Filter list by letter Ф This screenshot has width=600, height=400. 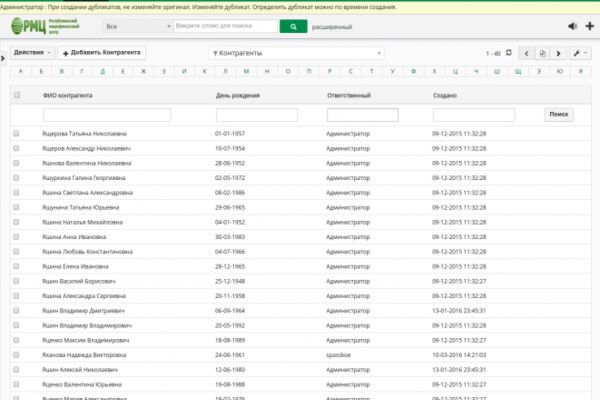[413, 71]
